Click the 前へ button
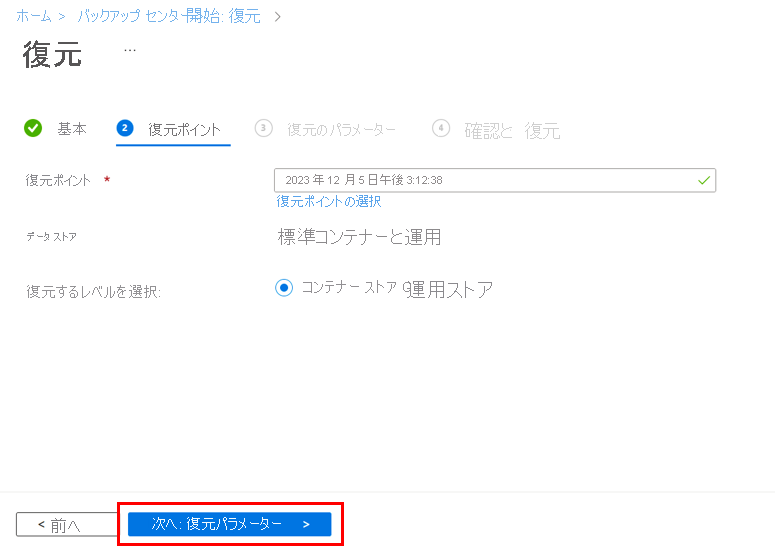The height and width of the screenshot is (550, 775). click(67, 524)
